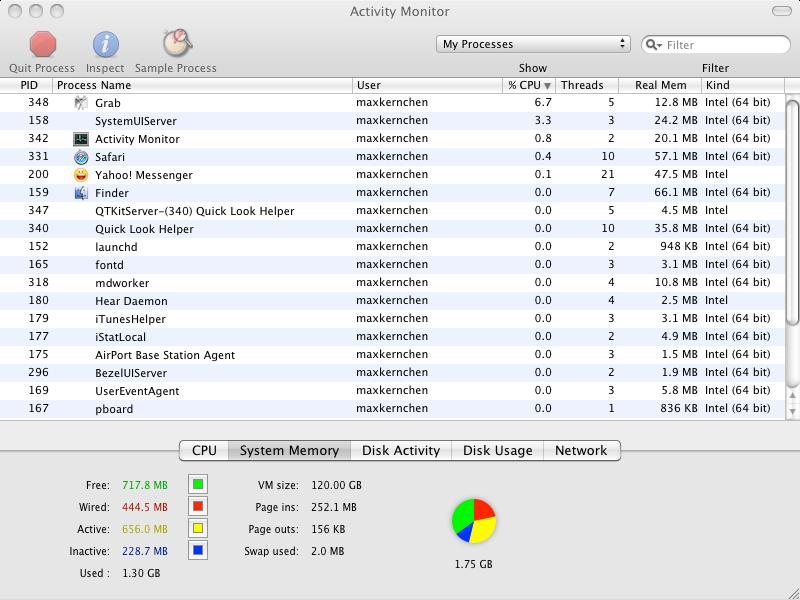Select the Hear Daemon process row
This screenshot has height=600, width=800.
pos(392,301)
